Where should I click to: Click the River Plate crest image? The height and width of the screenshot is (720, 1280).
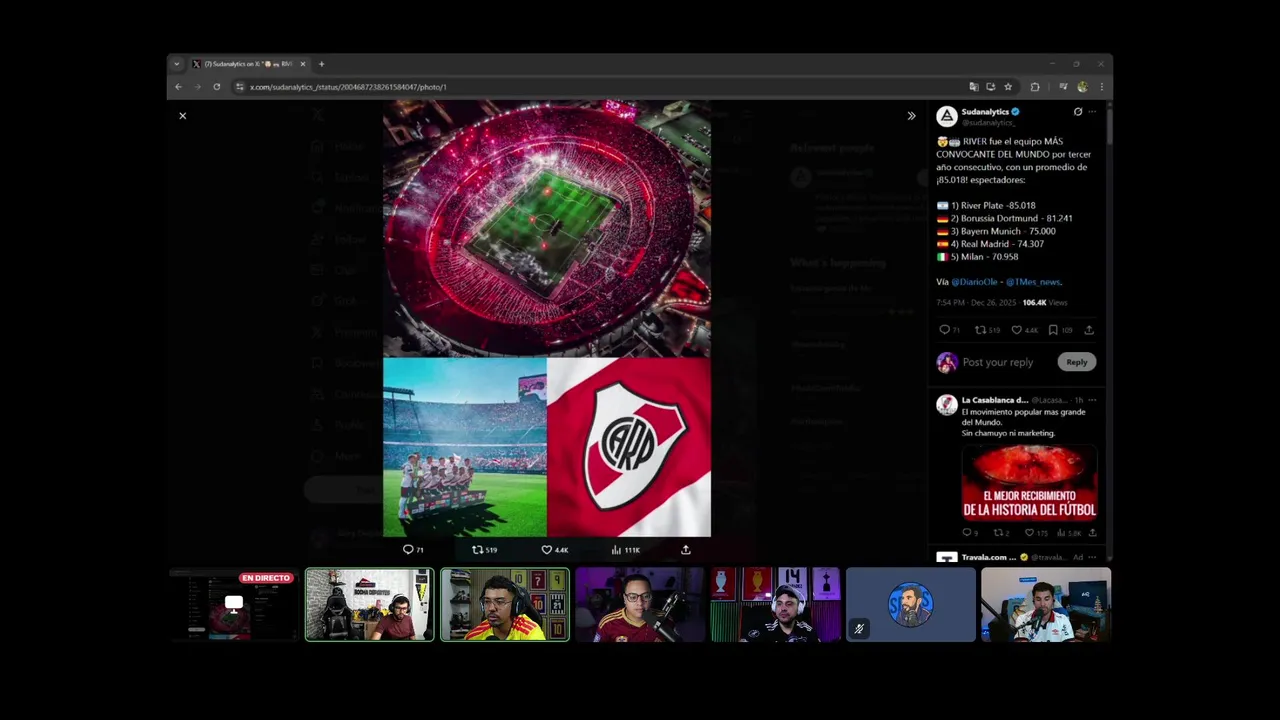(x=629, y=448)
